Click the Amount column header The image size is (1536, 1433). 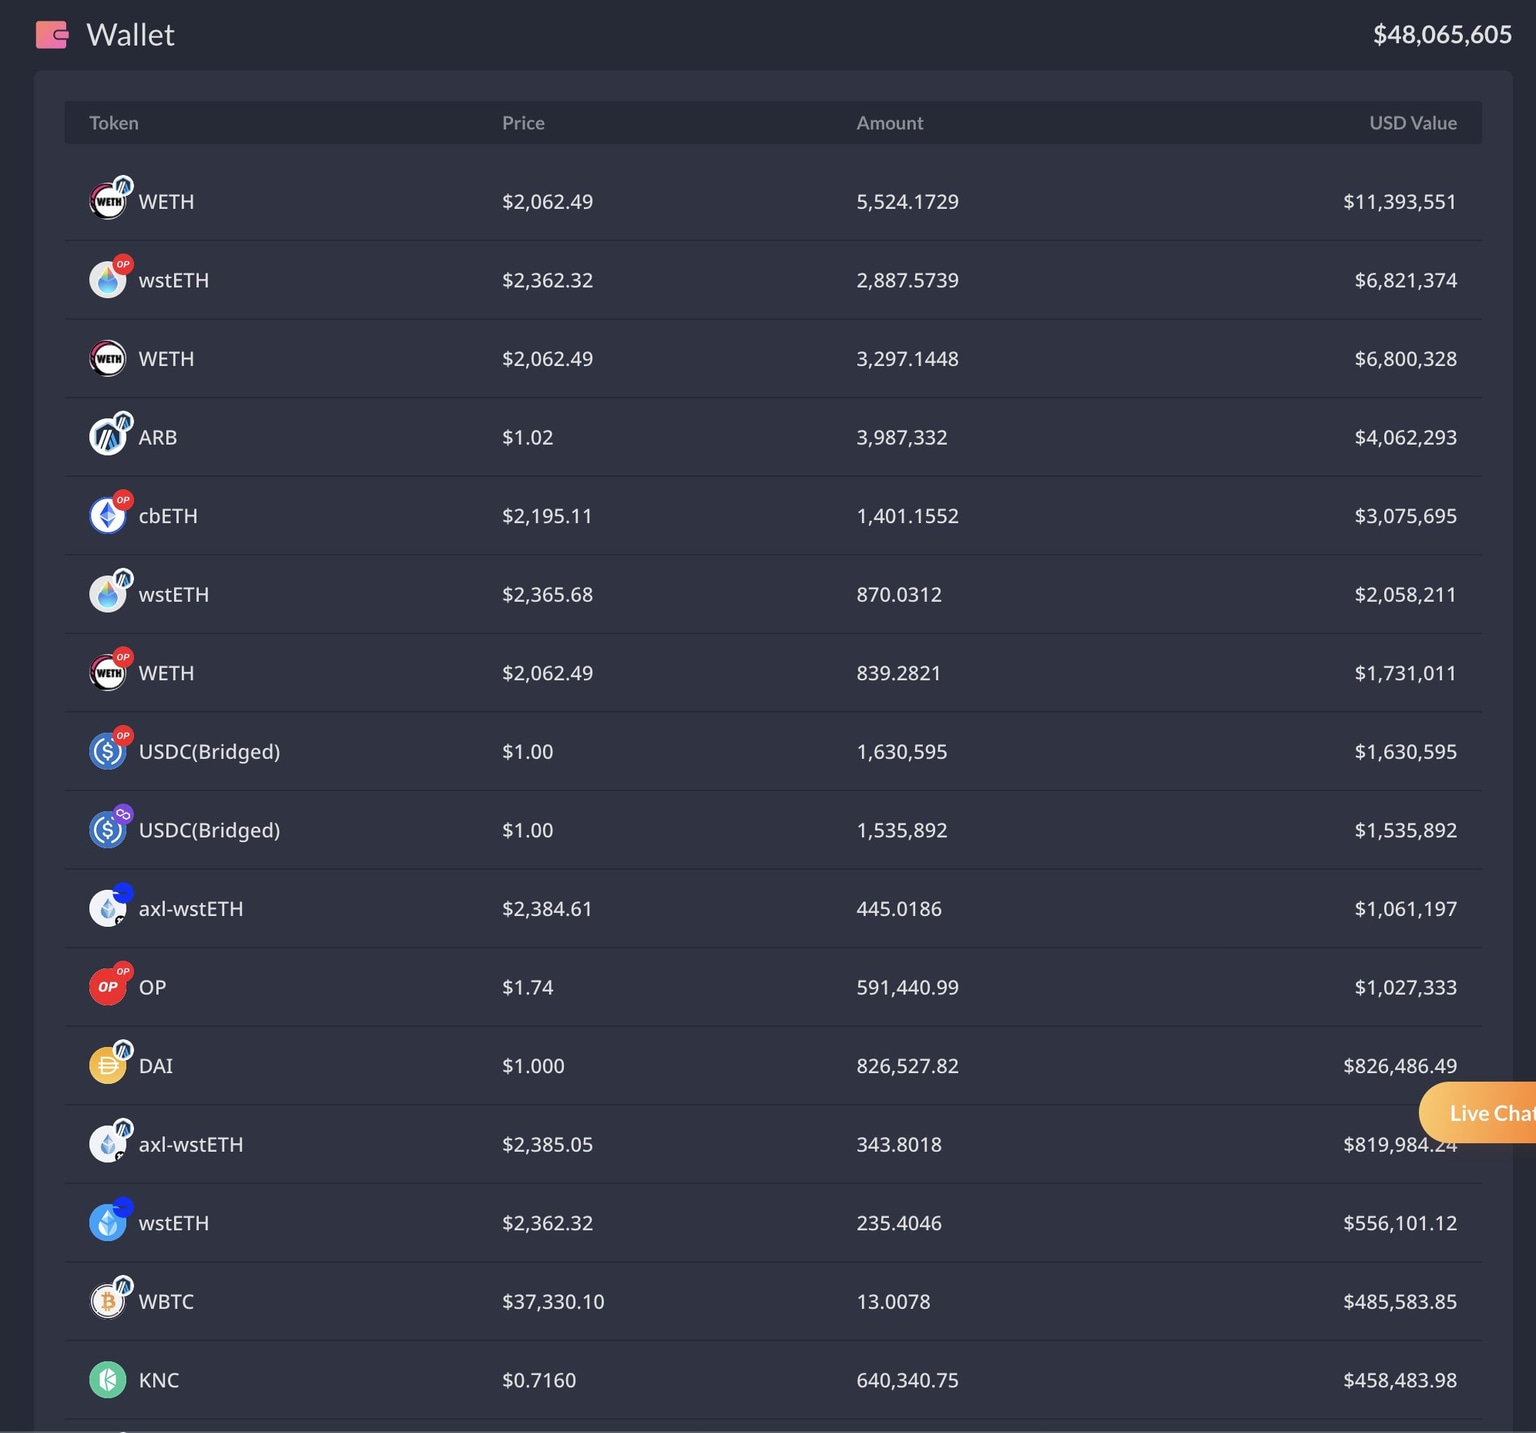[889, 123]
